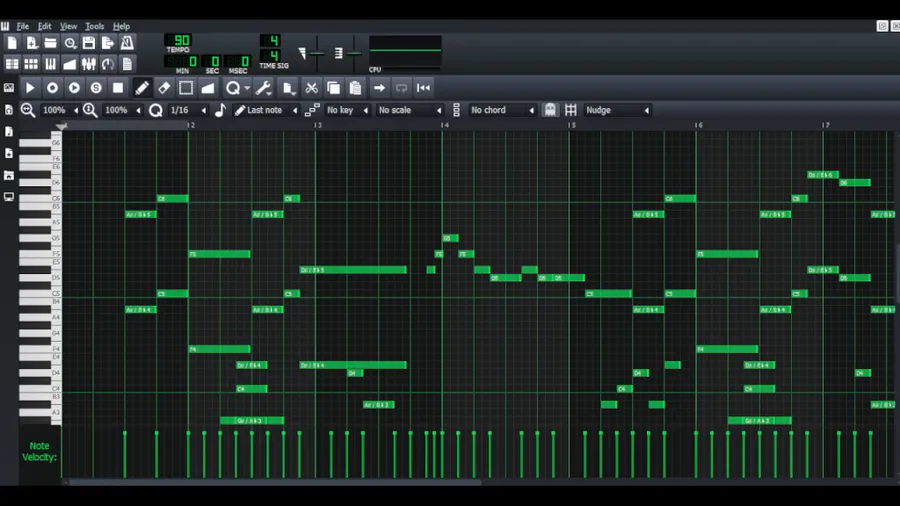Click the time signature numerator 4
900x506 pixels.
pyautogui.click(x=270, y=40)
